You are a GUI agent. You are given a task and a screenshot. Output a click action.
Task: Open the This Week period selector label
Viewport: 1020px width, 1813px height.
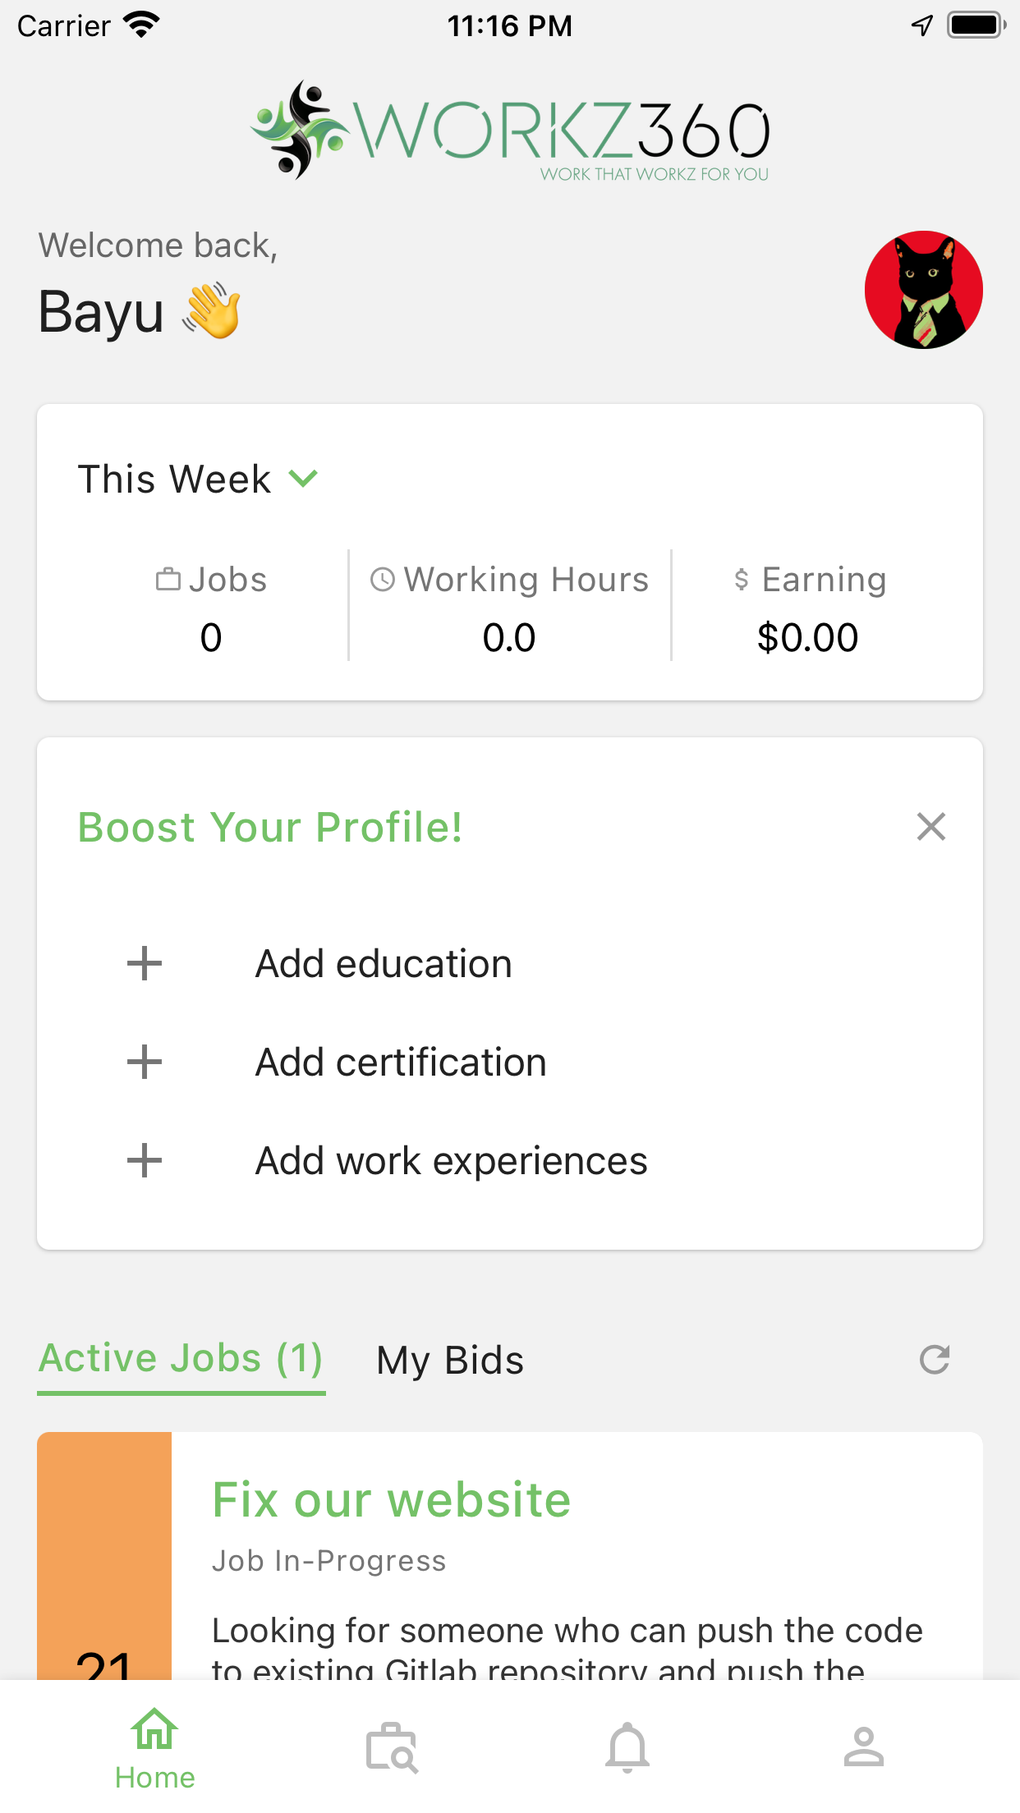coord(174,479)
